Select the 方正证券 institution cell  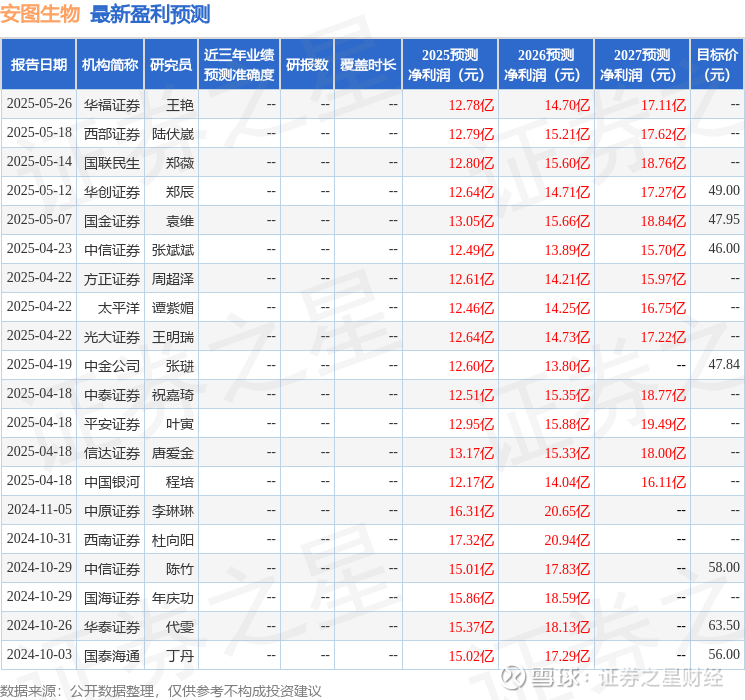pos(112,278)
